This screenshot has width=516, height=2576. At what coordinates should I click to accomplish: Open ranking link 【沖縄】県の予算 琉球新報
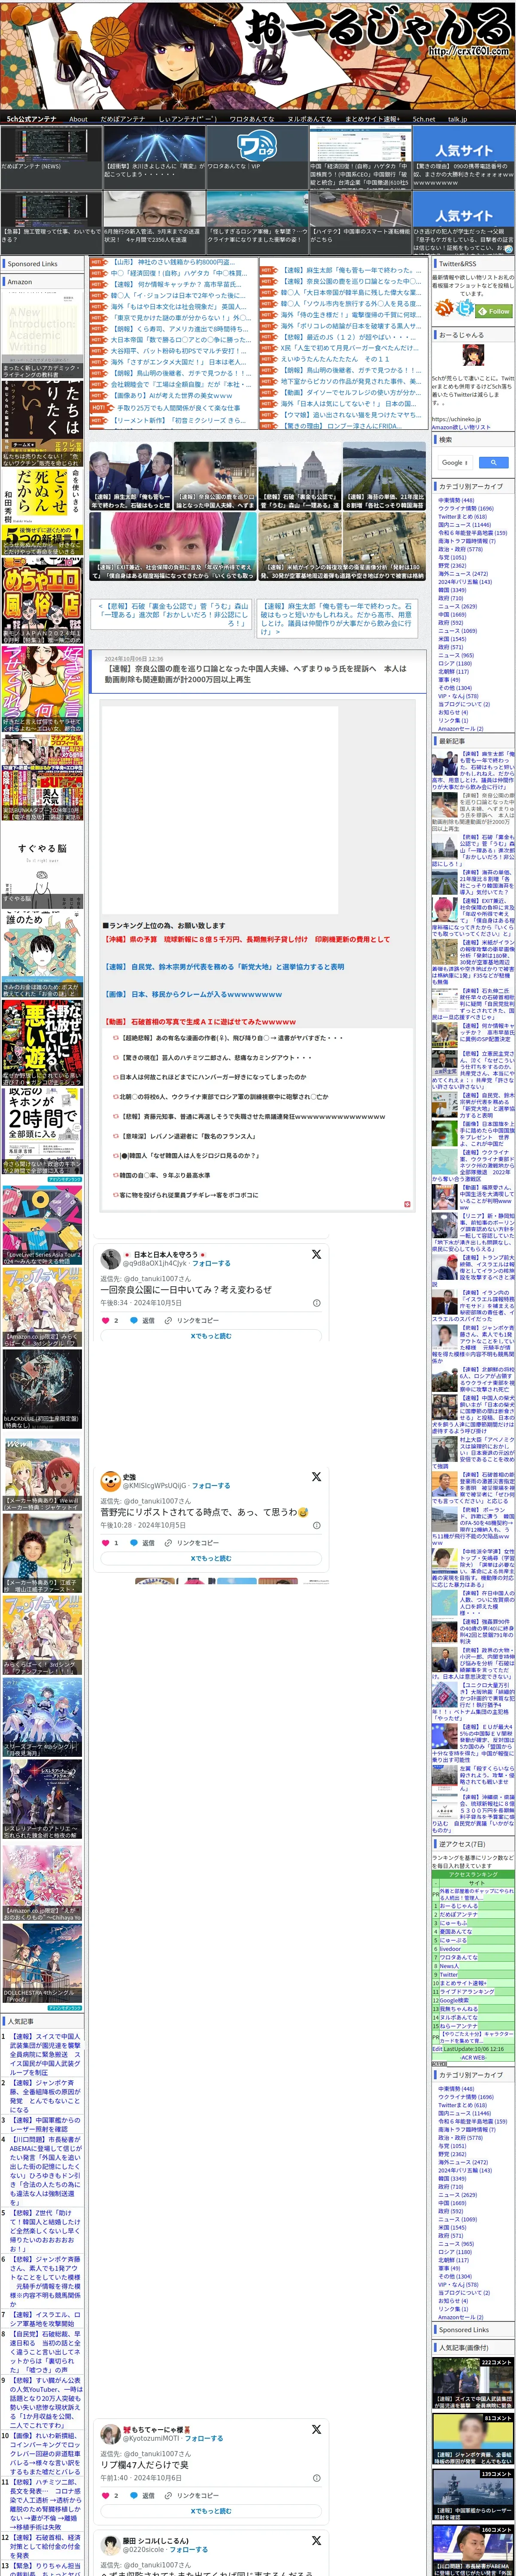pos(246,939)
